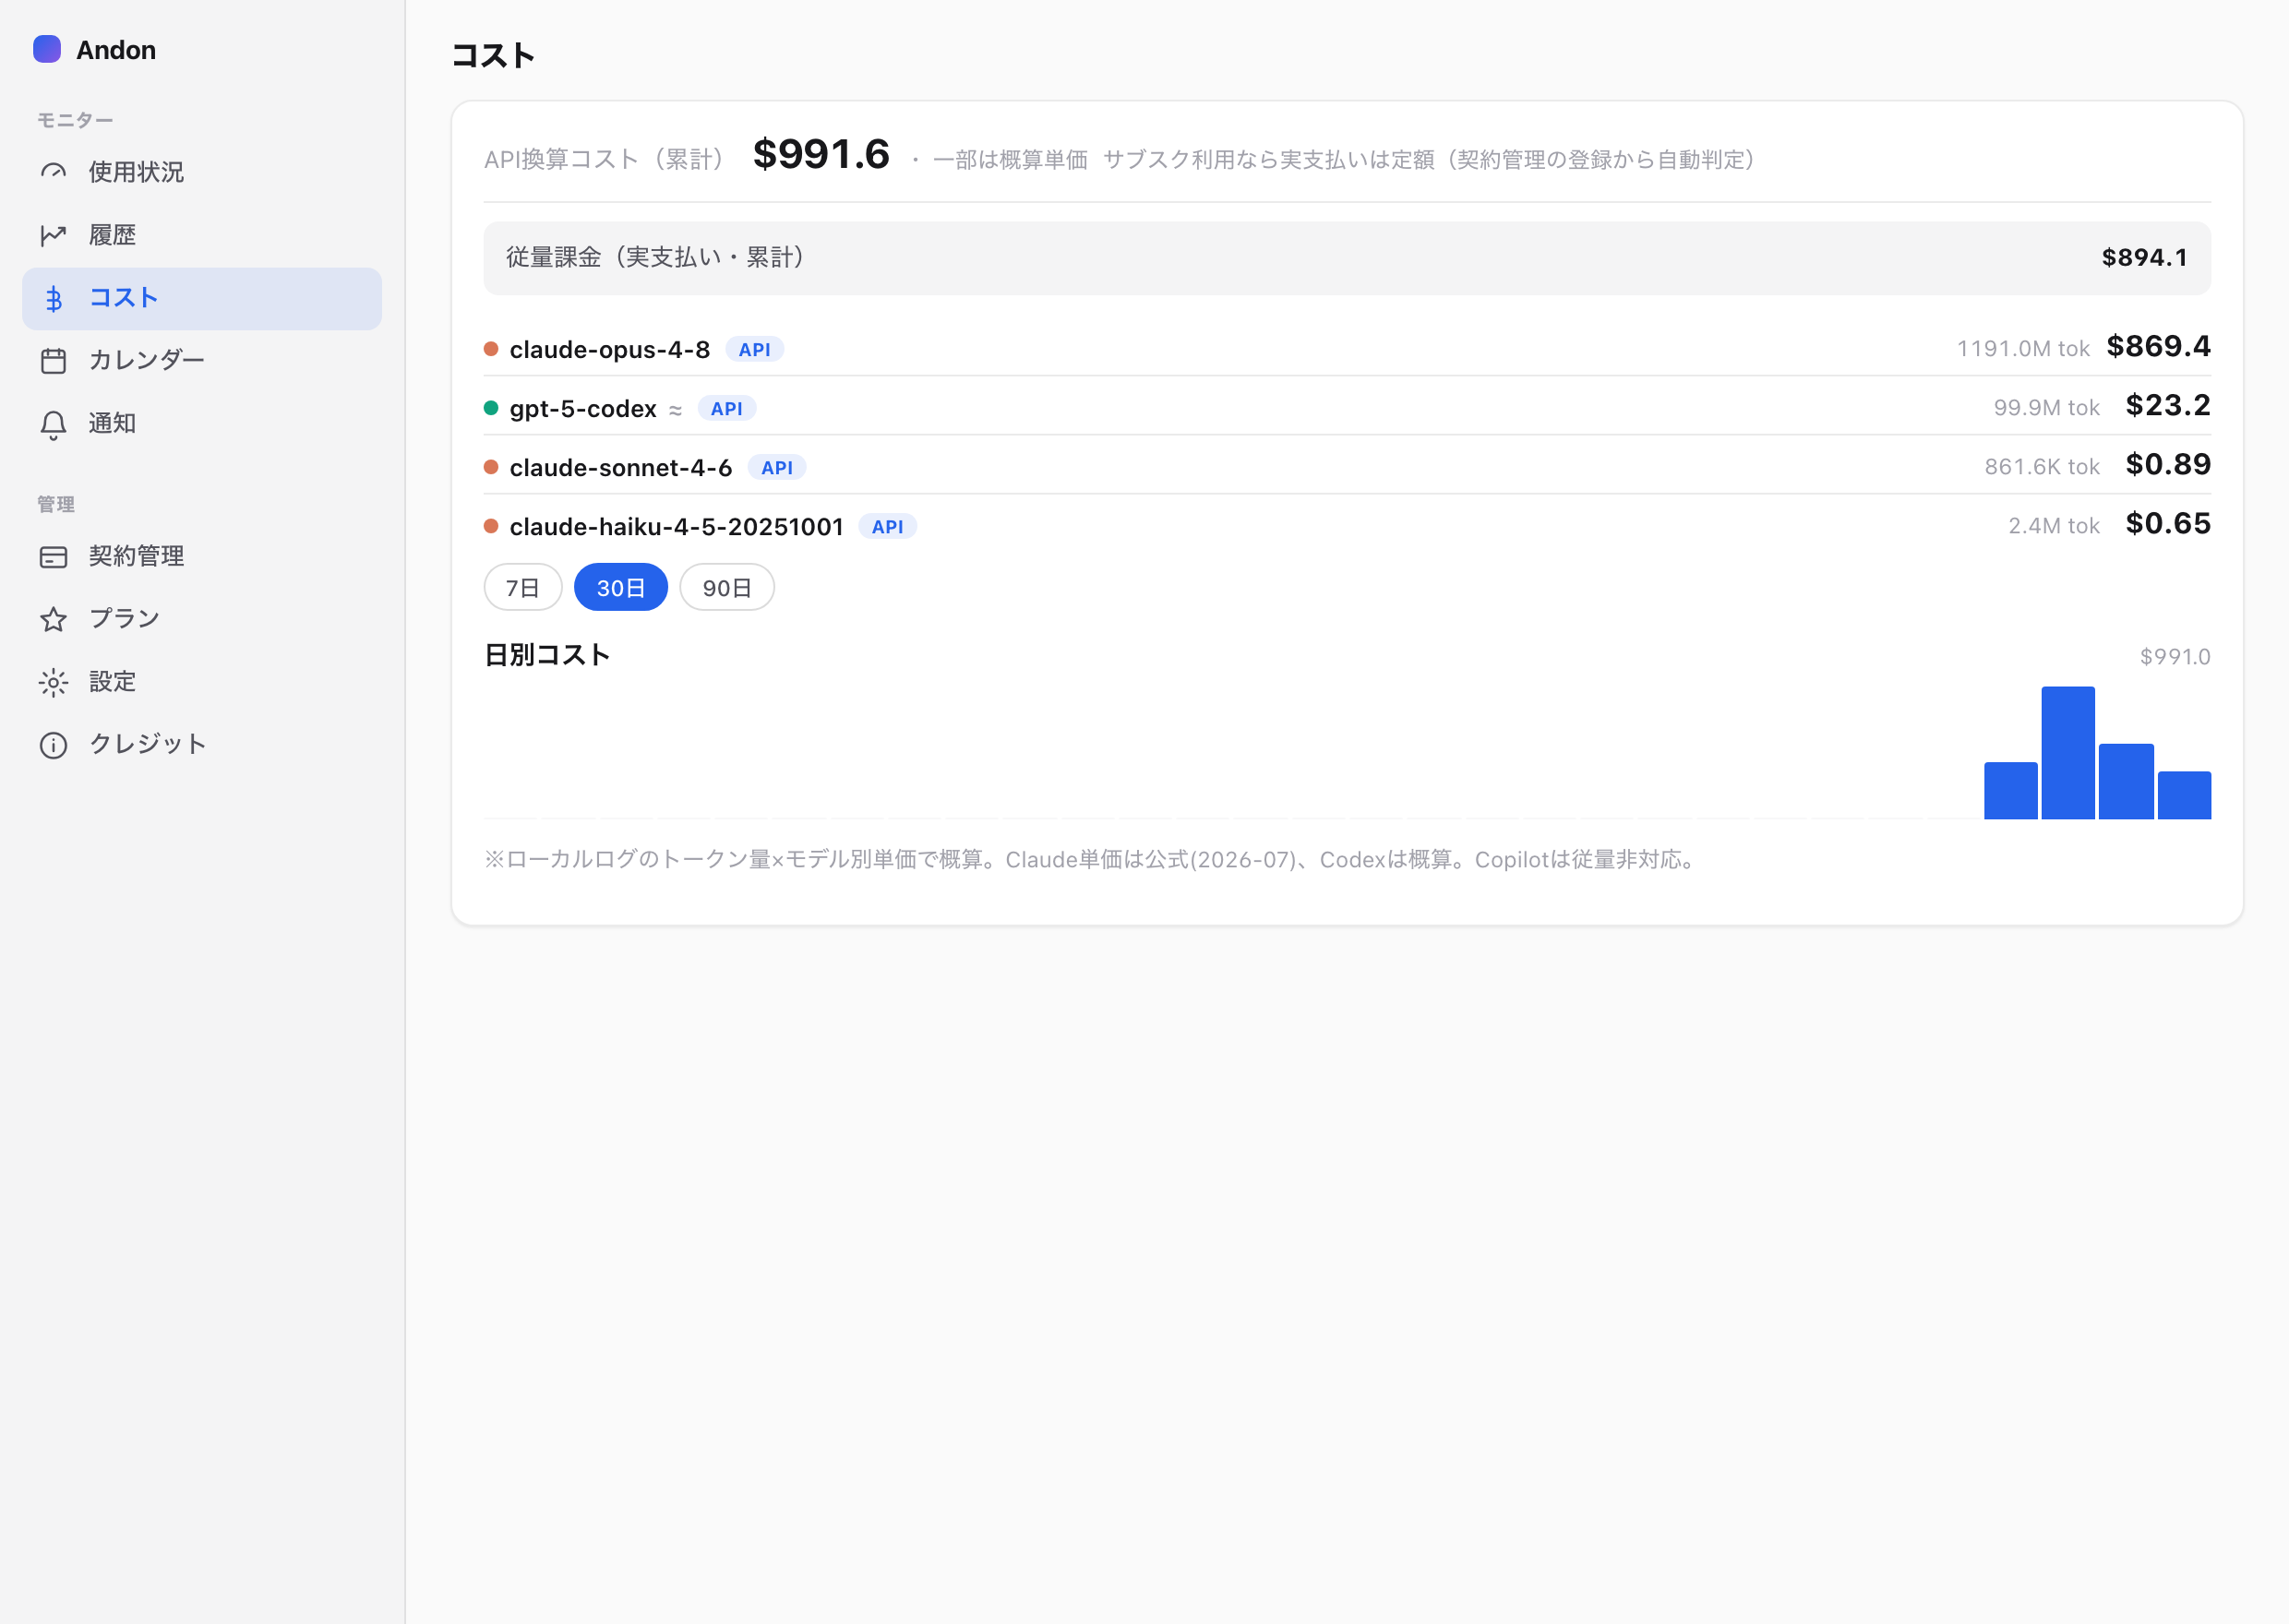Click the claude-haiku-4-5-20251001 model name
Viewport: 2289px width, 1624px height.
point(677,526)
